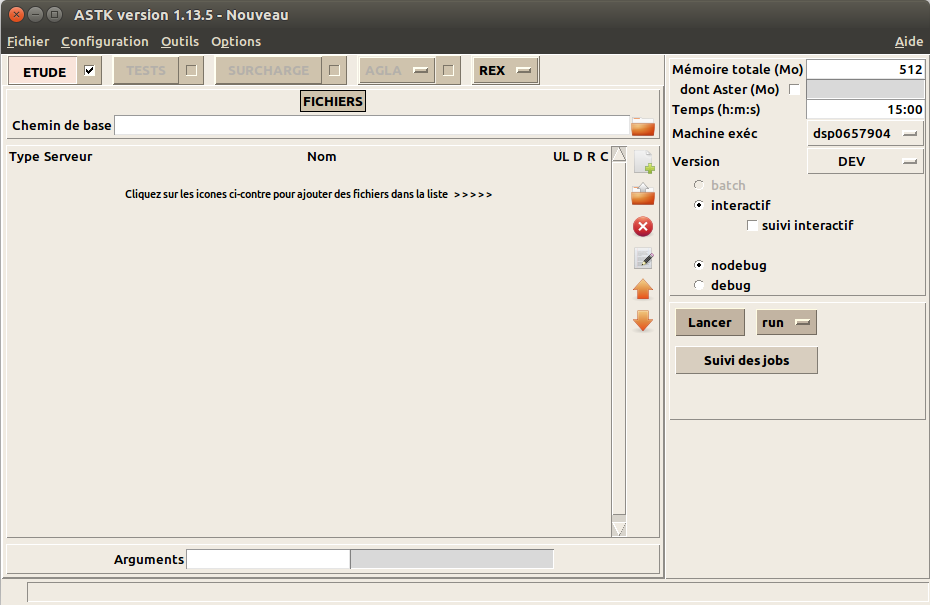This screenshot has width=930, height=605.
Task: Click the open file folder icon in file list
Action: [643, 194]
